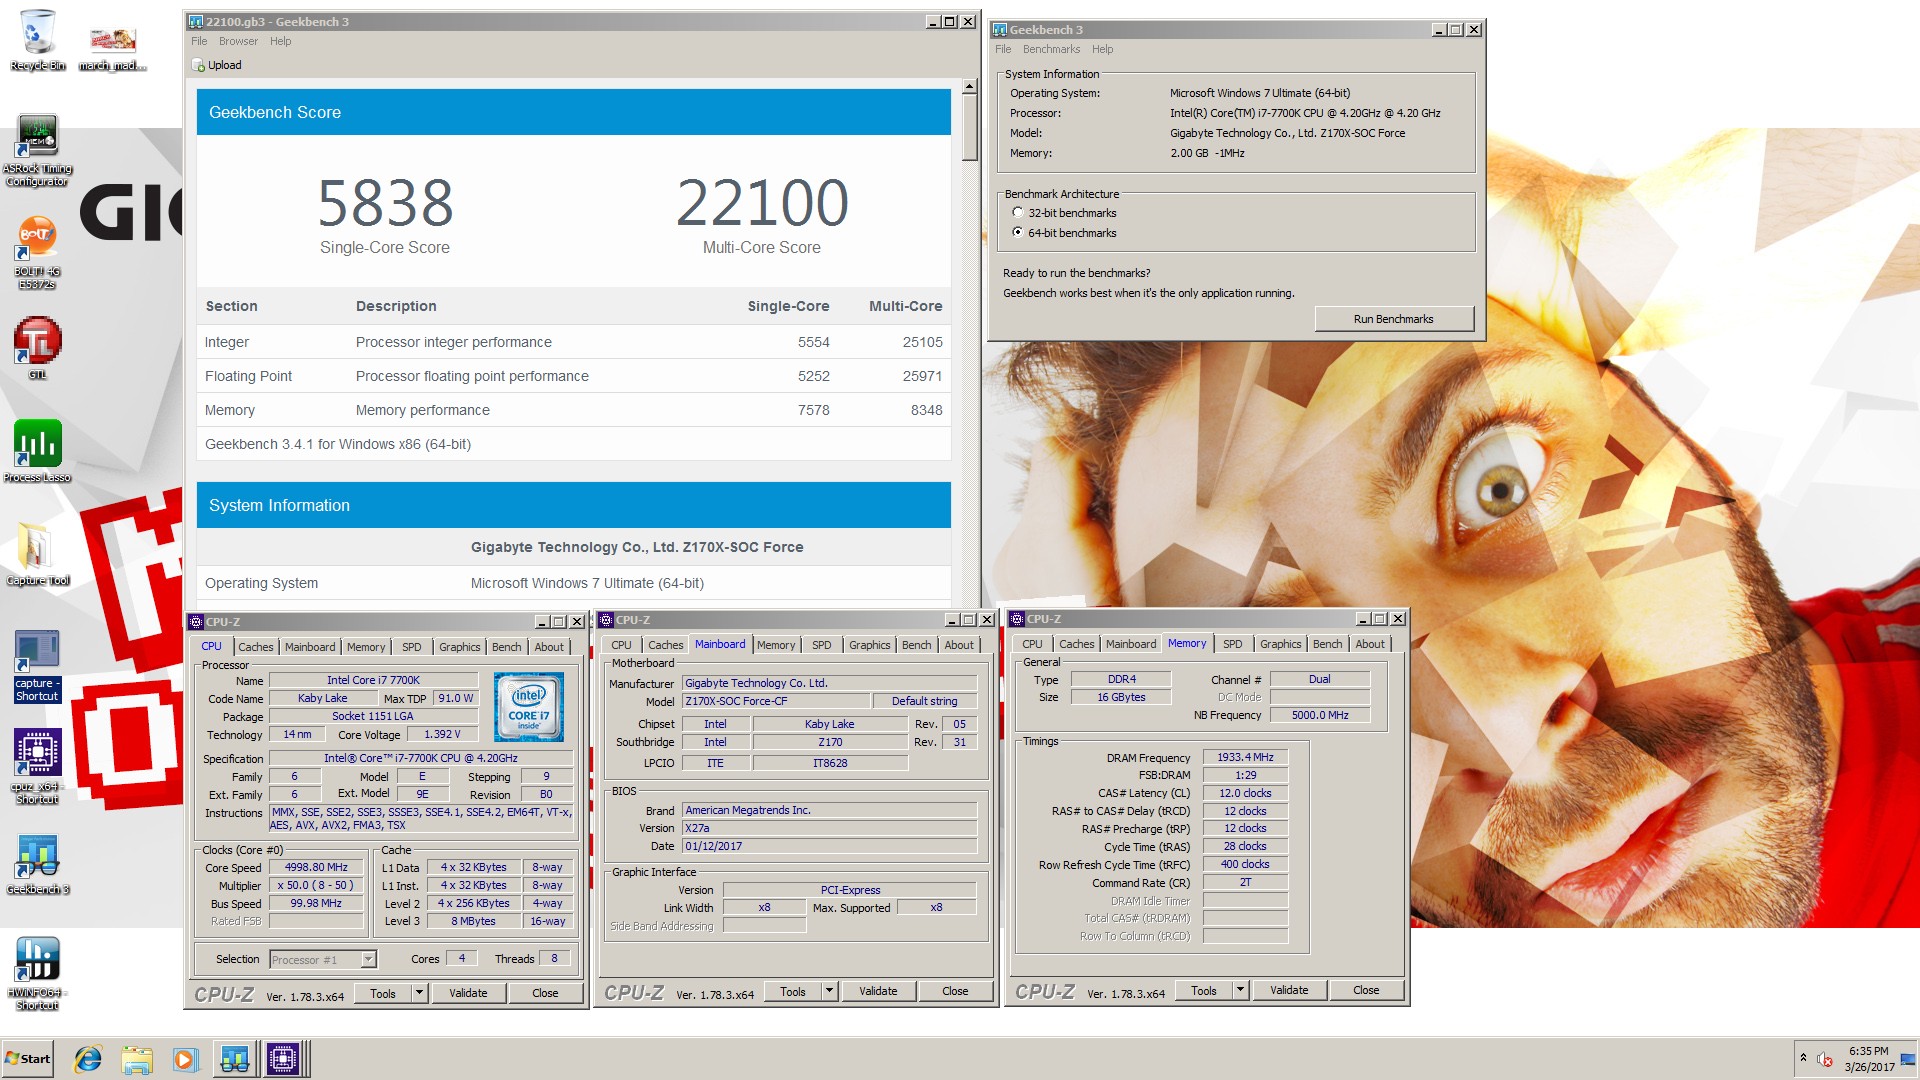Screen dimensions: 1920x1080
Task: Click Default string field in Mainboard window
Action: click(x=924, y=702)
